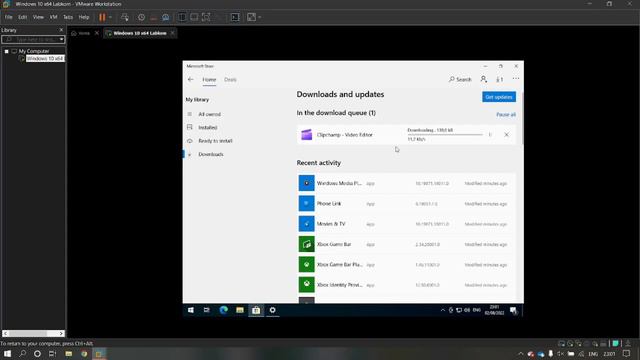
Task: Open VMware VM menu
Action: 53,17
